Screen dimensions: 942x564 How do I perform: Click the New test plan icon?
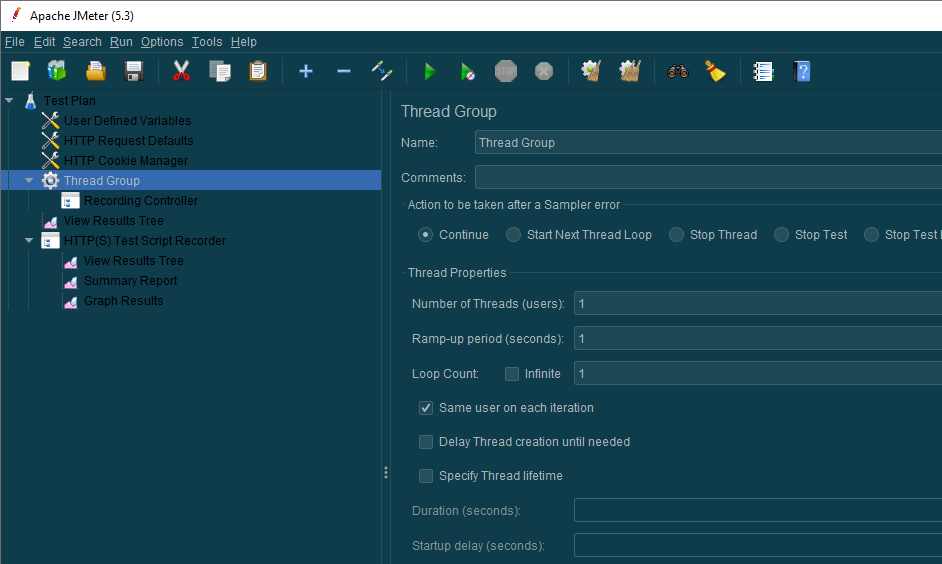click(x=20, y=71)
